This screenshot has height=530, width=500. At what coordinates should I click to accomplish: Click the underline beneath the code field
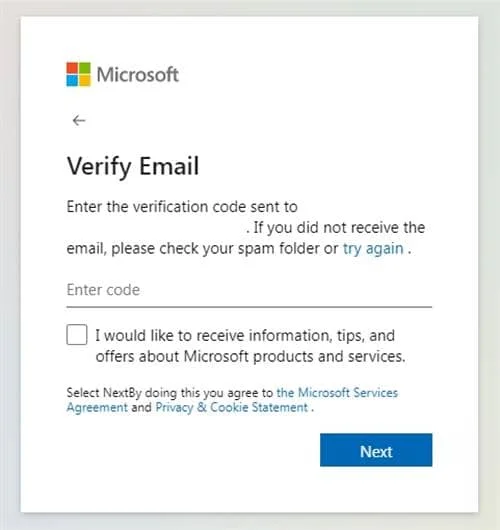point(249,307)
